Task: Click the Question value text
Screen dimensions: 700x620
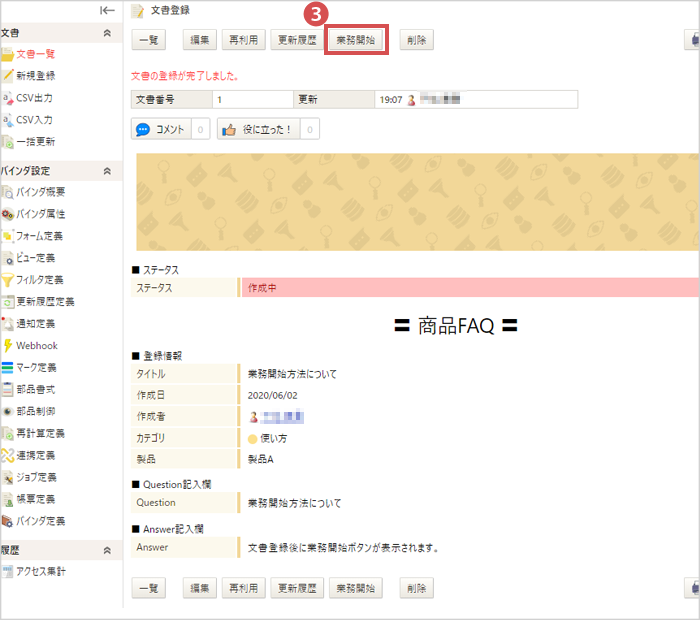Action: tap(295, 503)
